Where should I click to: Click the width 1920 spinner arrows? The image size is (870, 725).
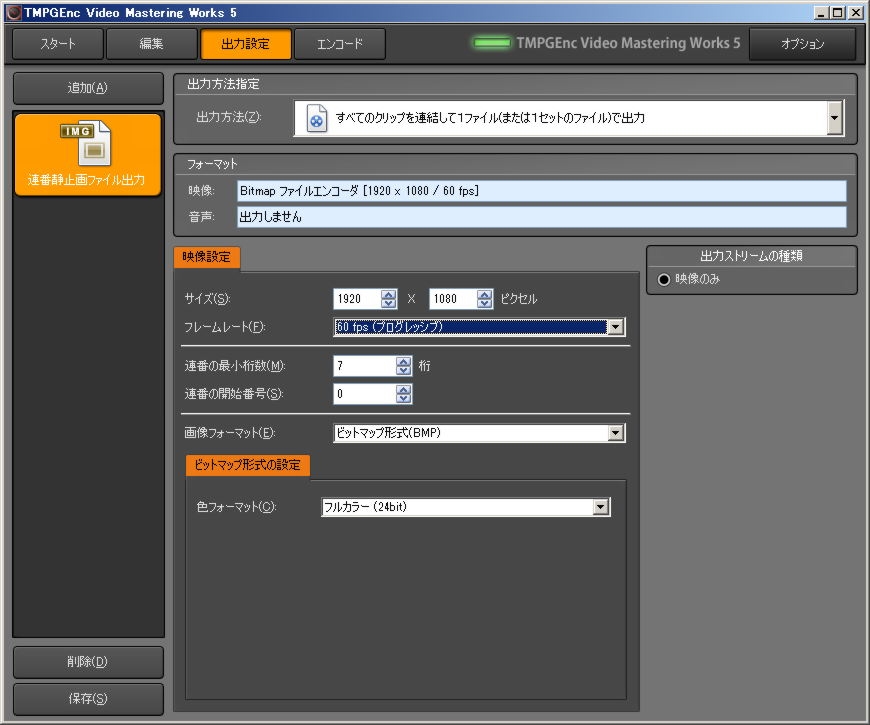pos(389,299)
